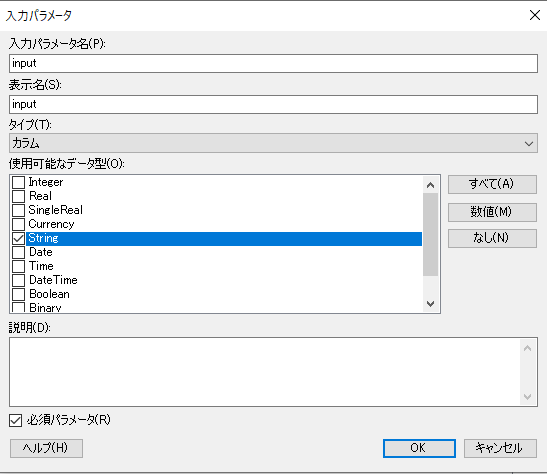Image resolution: width=547 pixels, height=474 pixels.
Task: Click the data type list scroll-up arrow
Action: point(430,185)
